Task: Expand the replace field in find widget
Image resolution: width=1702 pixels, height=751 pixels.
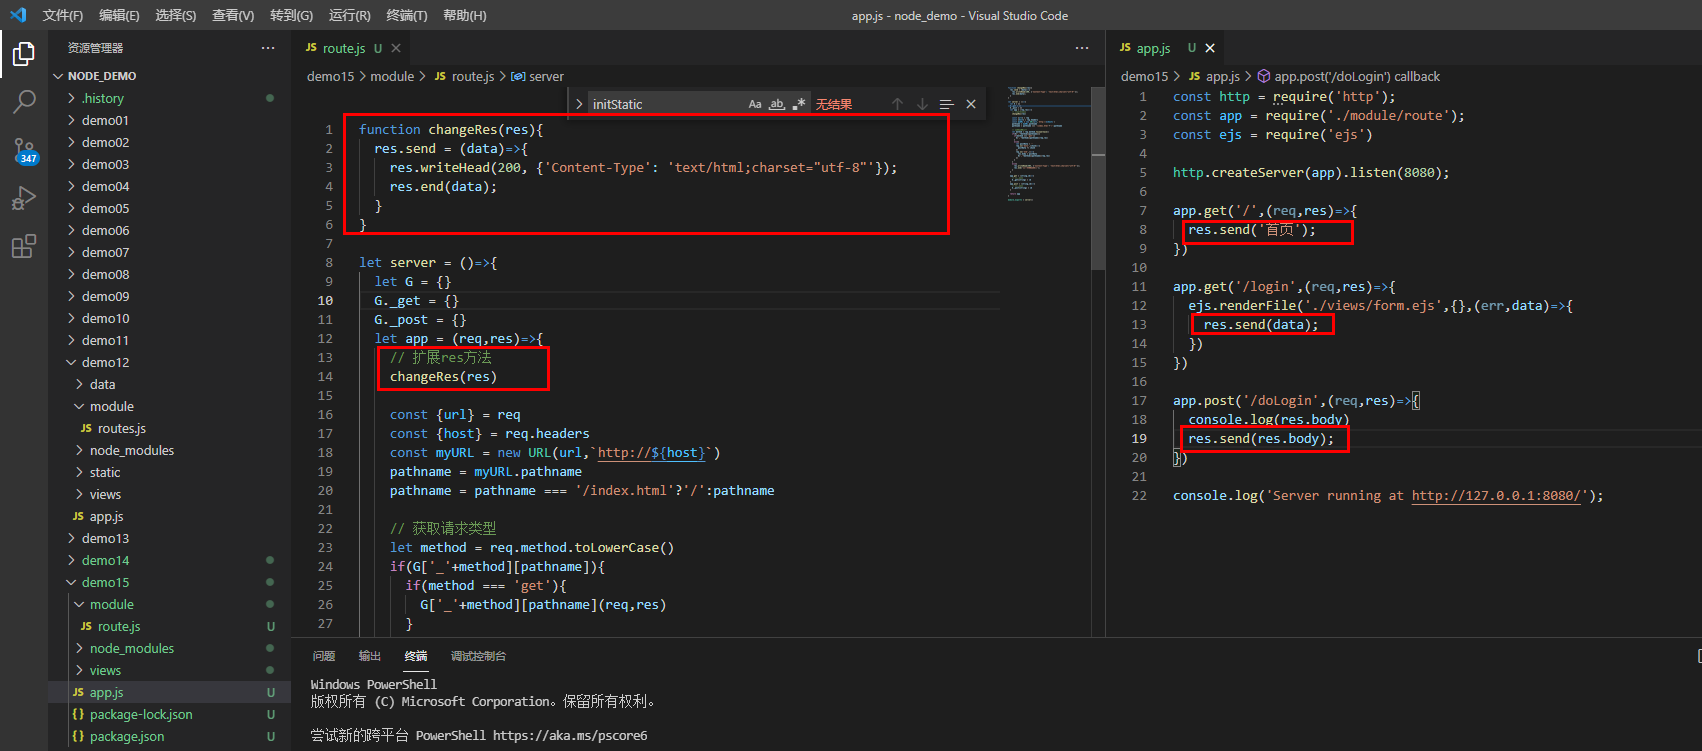Action: [579, 104]
